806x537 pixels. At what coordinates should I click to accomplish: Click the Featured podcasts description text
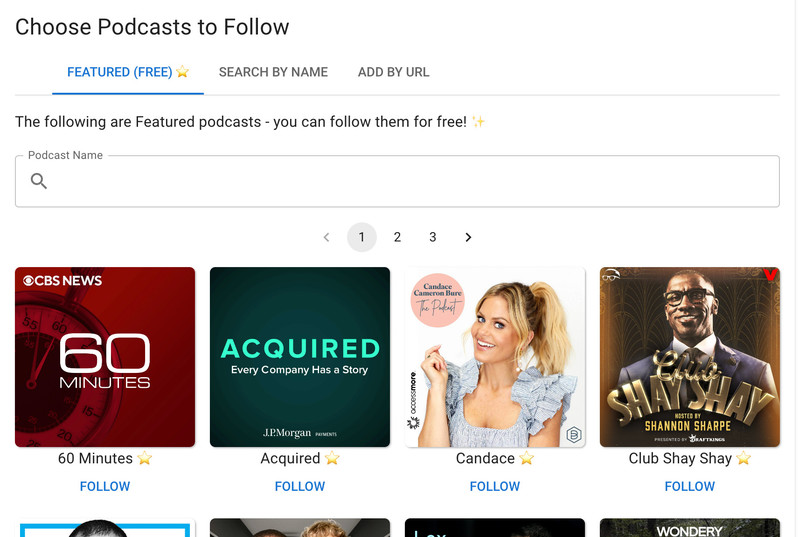click(250, 122)
